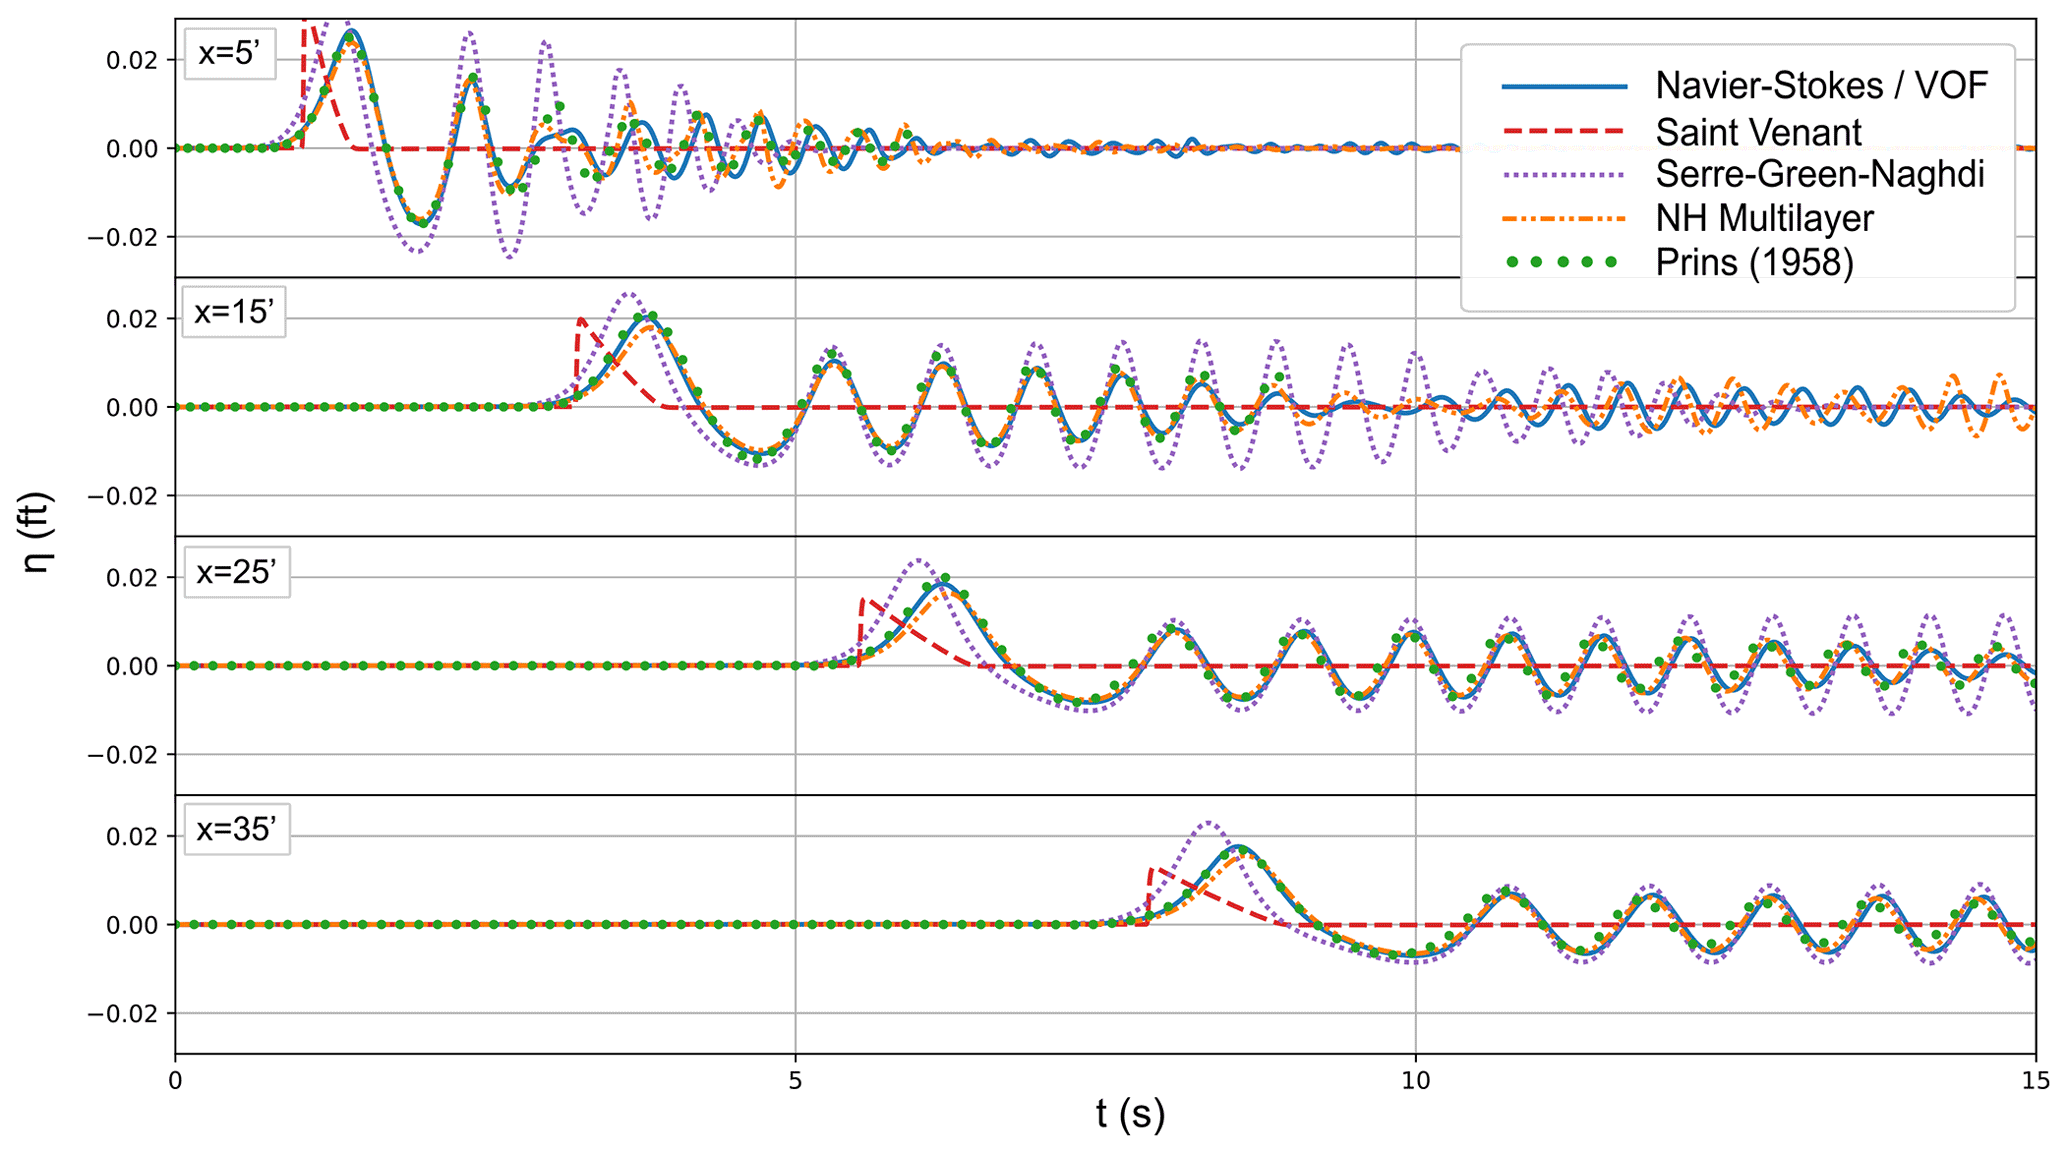Click the Serre-Green-Naghdi legend label
This screenshot has height=1153, width=2067.
point(1819,175)
